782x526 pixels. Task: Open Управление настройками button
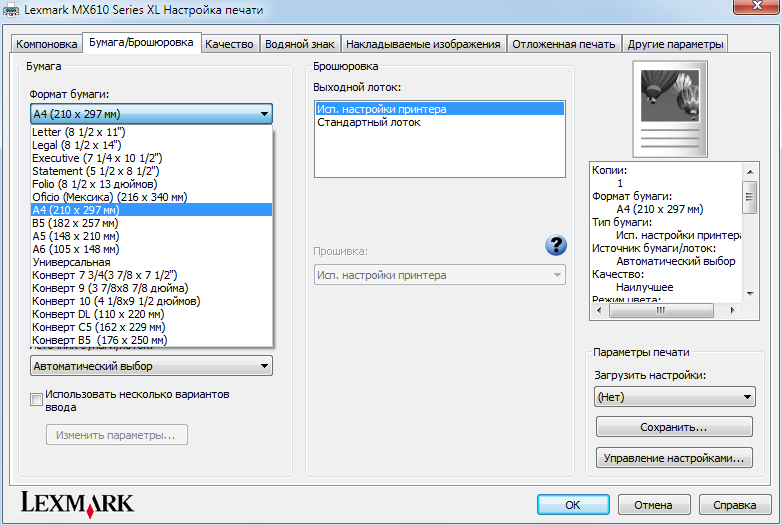[x=674, y=458]
